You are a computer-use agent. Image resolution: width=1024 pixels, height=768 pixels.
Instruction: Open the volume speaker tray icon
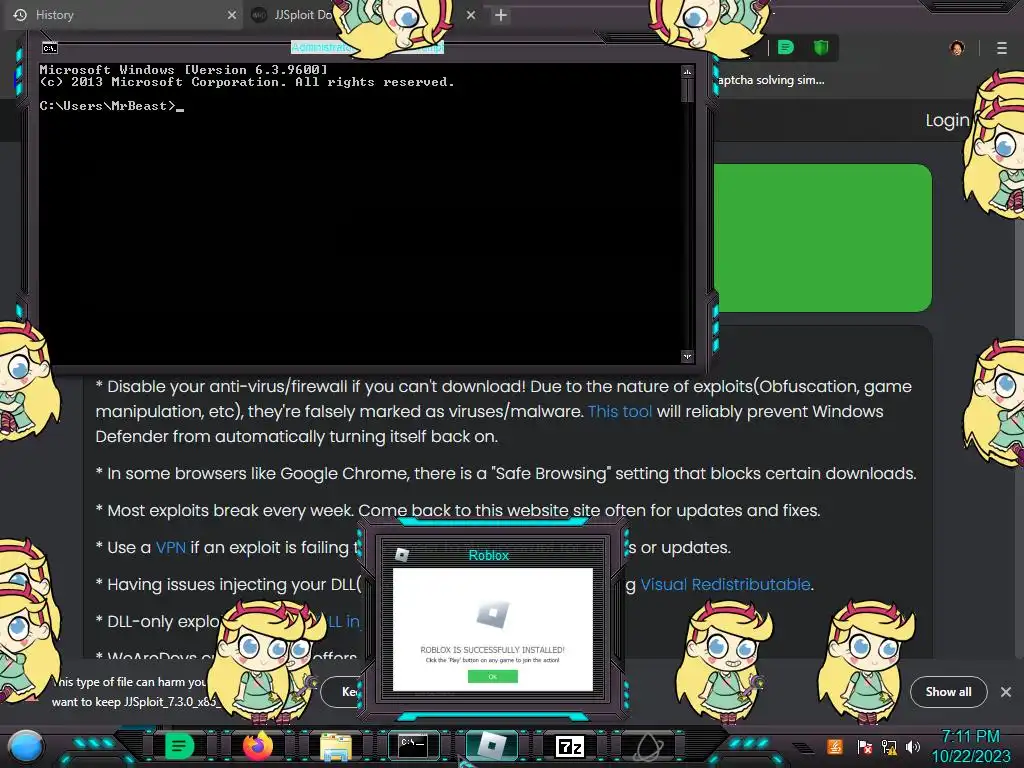coord(912,746)
